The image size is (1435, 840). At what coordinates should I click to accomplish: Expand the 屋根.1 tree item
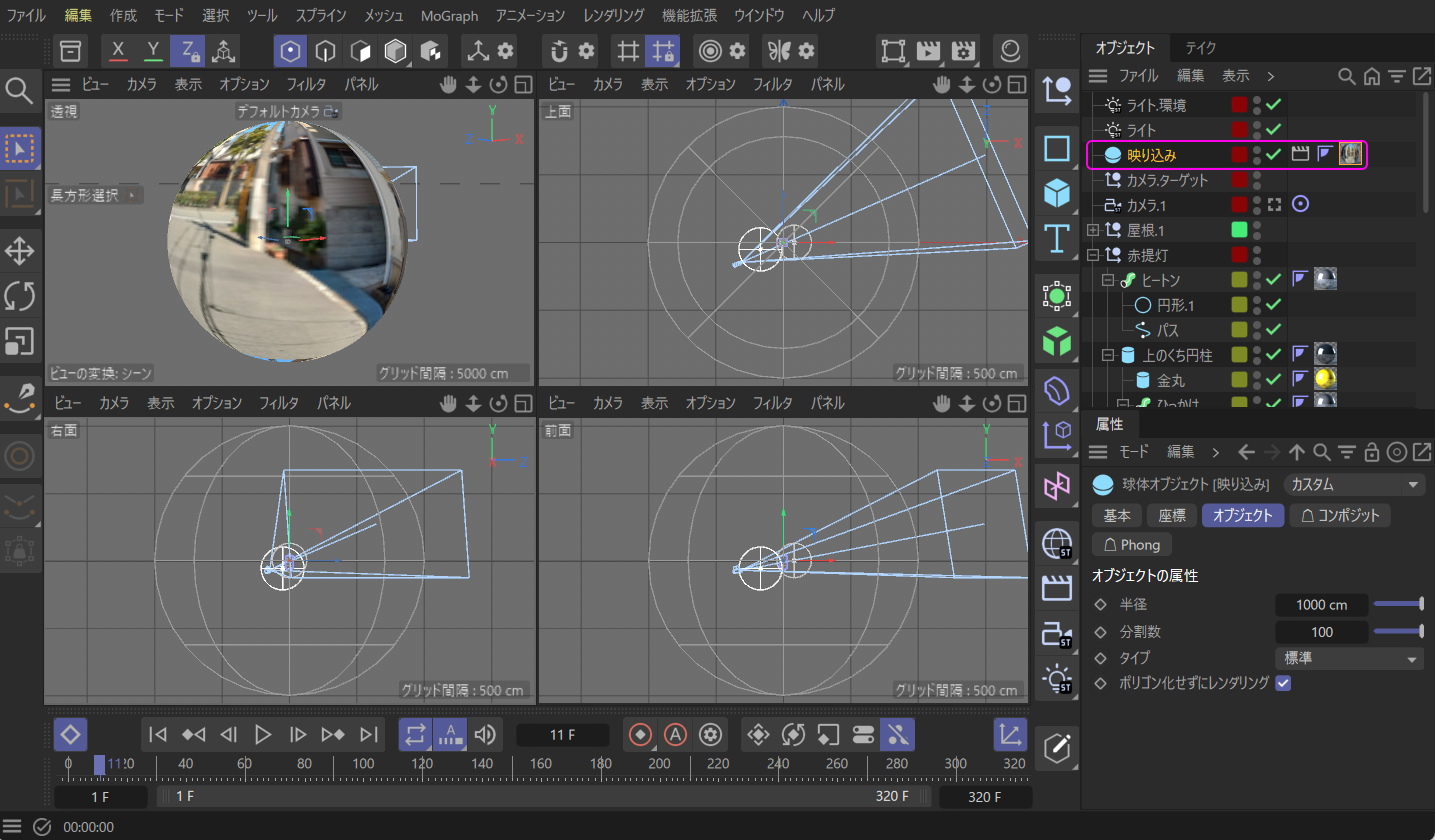click(1093, 230)
